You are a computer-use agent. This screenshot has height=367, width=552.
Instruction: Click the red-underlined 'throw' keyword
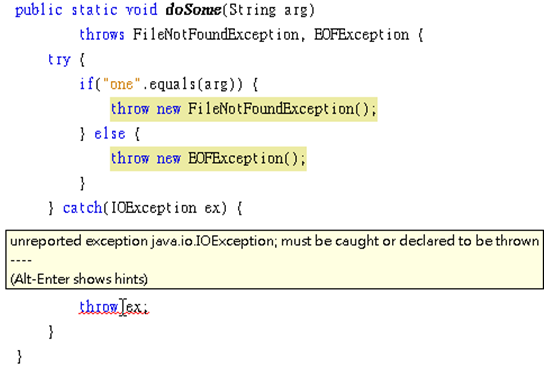click(99, 307)
